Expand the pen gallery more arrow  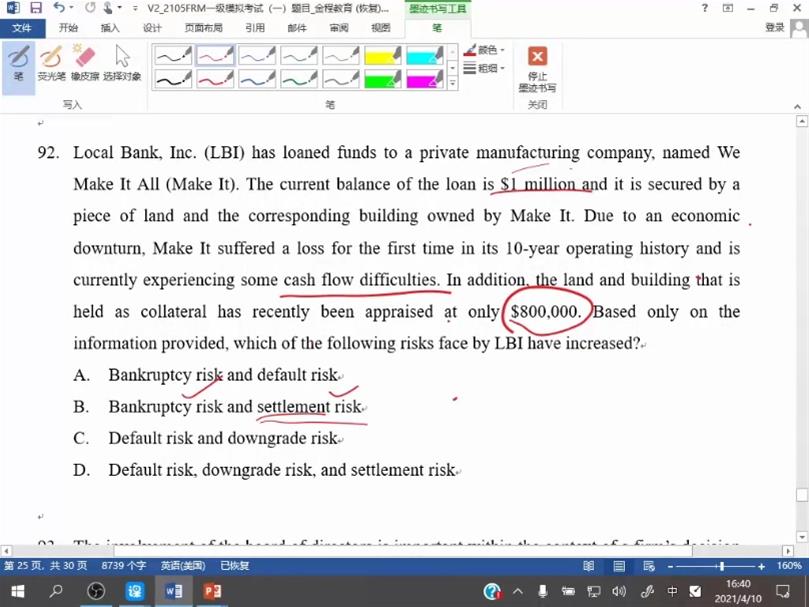(452, 83)
